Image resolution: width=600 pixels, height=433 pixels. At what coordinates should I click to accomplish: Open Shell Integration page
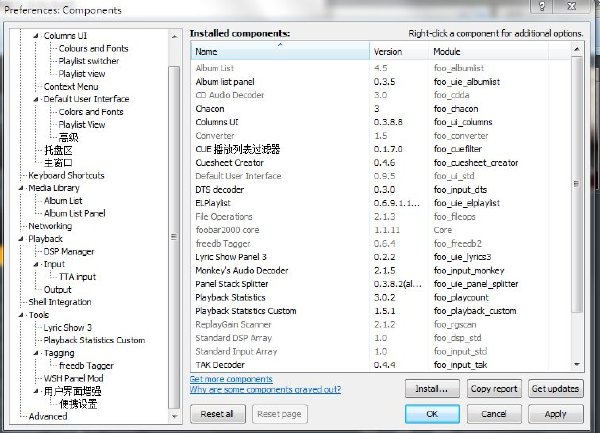pos(60,302)
